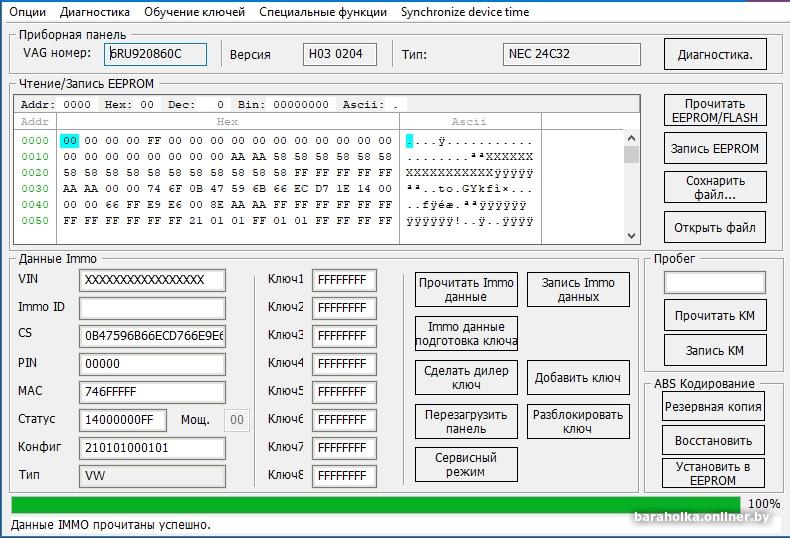790x538 pixels.
Task: Click the Диагностика. button
Action: (x=715, y=54)
